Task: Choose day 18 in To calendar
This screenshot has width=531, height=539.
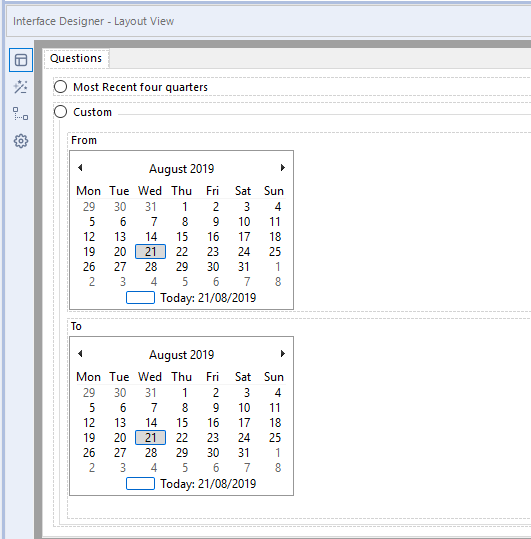Action: (275, 423)
